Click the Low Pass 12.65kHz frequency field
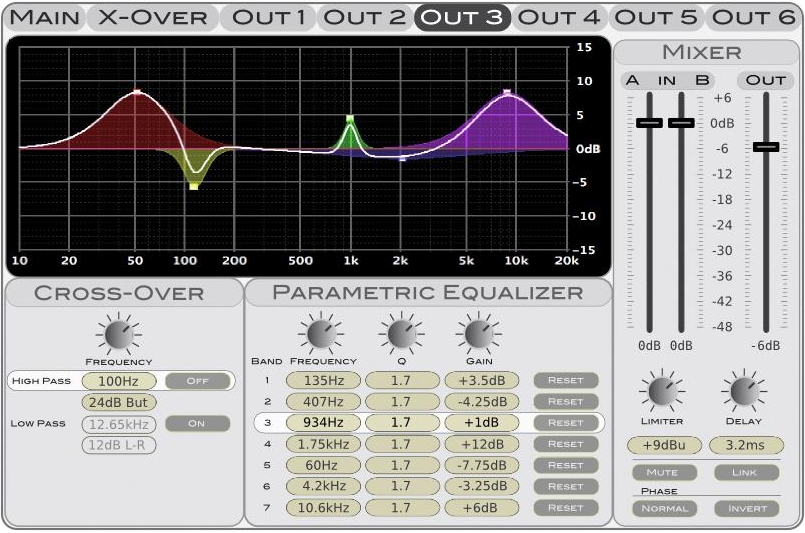Screen dimensions: 805x533 pos(119,424)
